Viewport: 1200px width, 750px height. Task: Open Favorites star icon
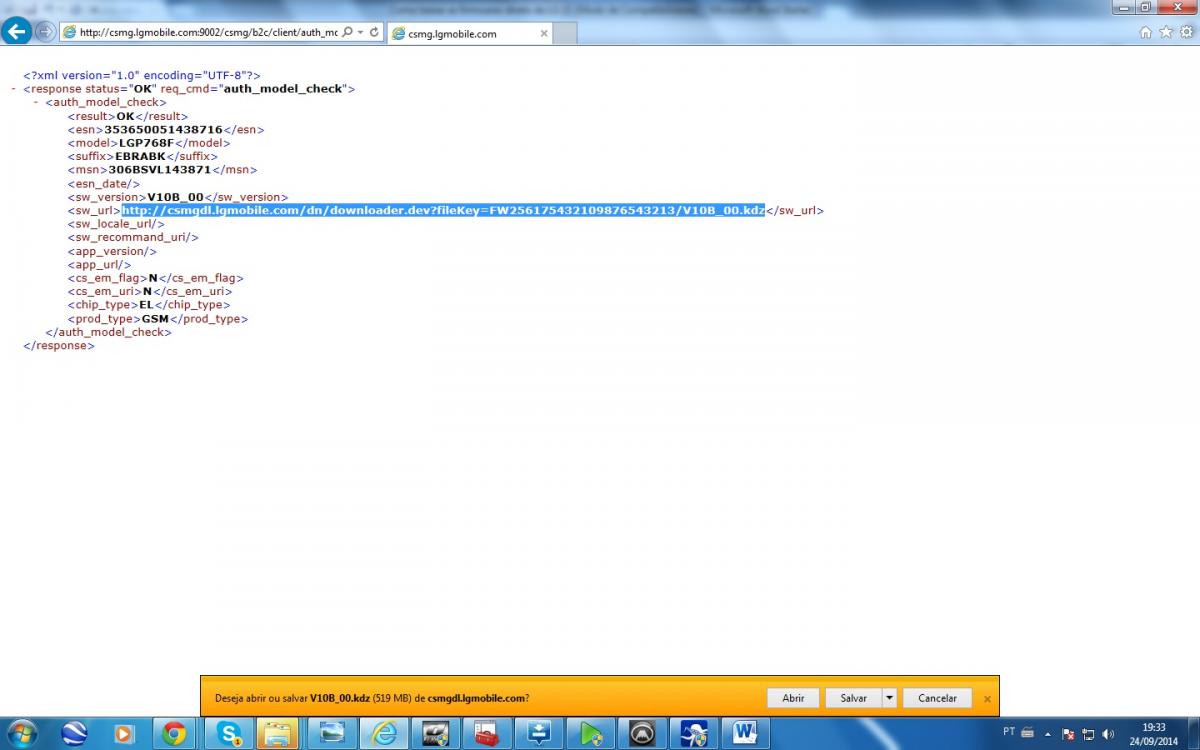[1165, 32]
